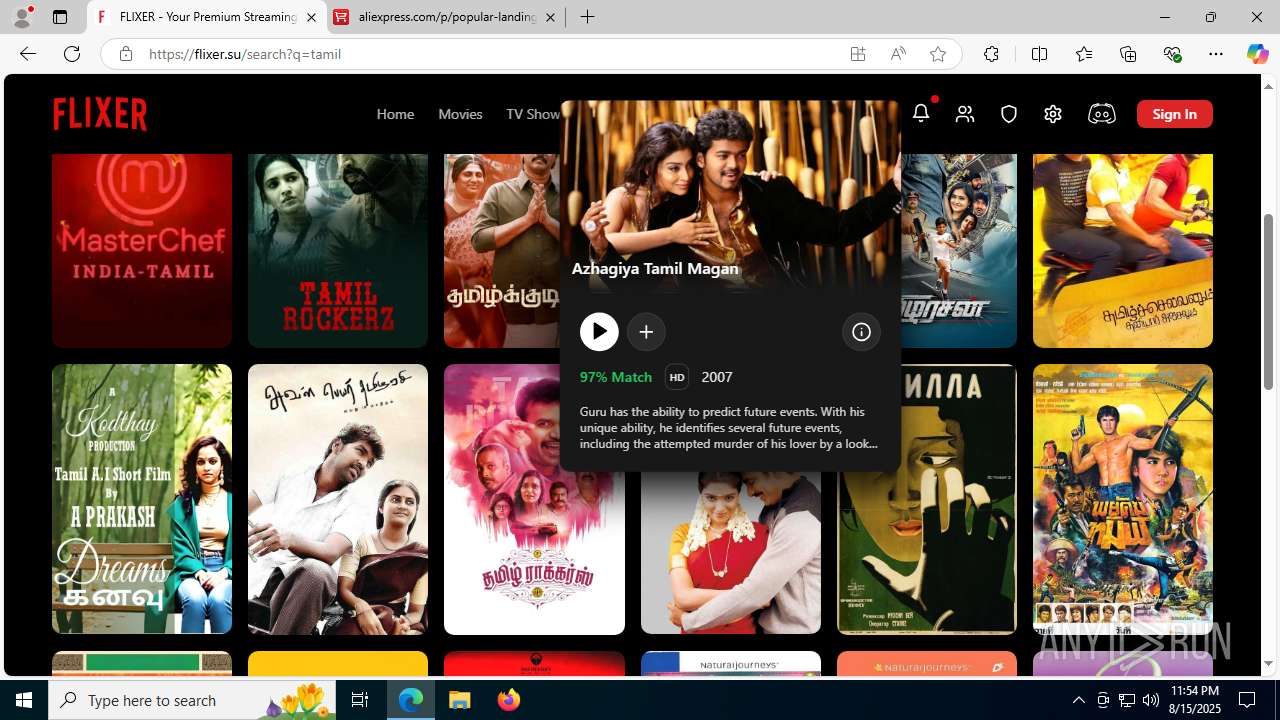1280x720 pixels.
Task: Click the shield icon in Flixer header
Action: tap(1009, 114)
